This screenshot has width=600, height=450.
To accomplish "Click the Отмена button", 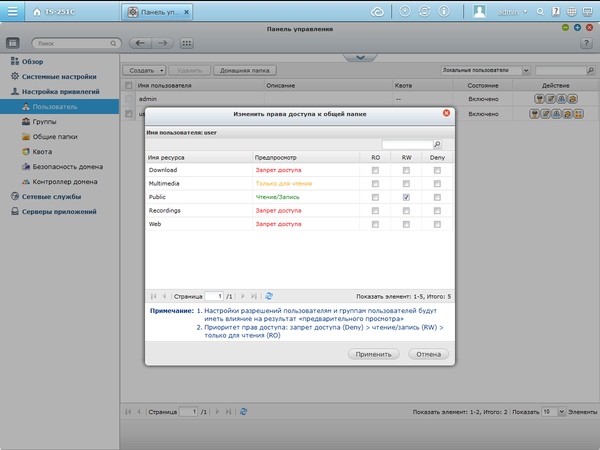I will click(x=429, y=354).
